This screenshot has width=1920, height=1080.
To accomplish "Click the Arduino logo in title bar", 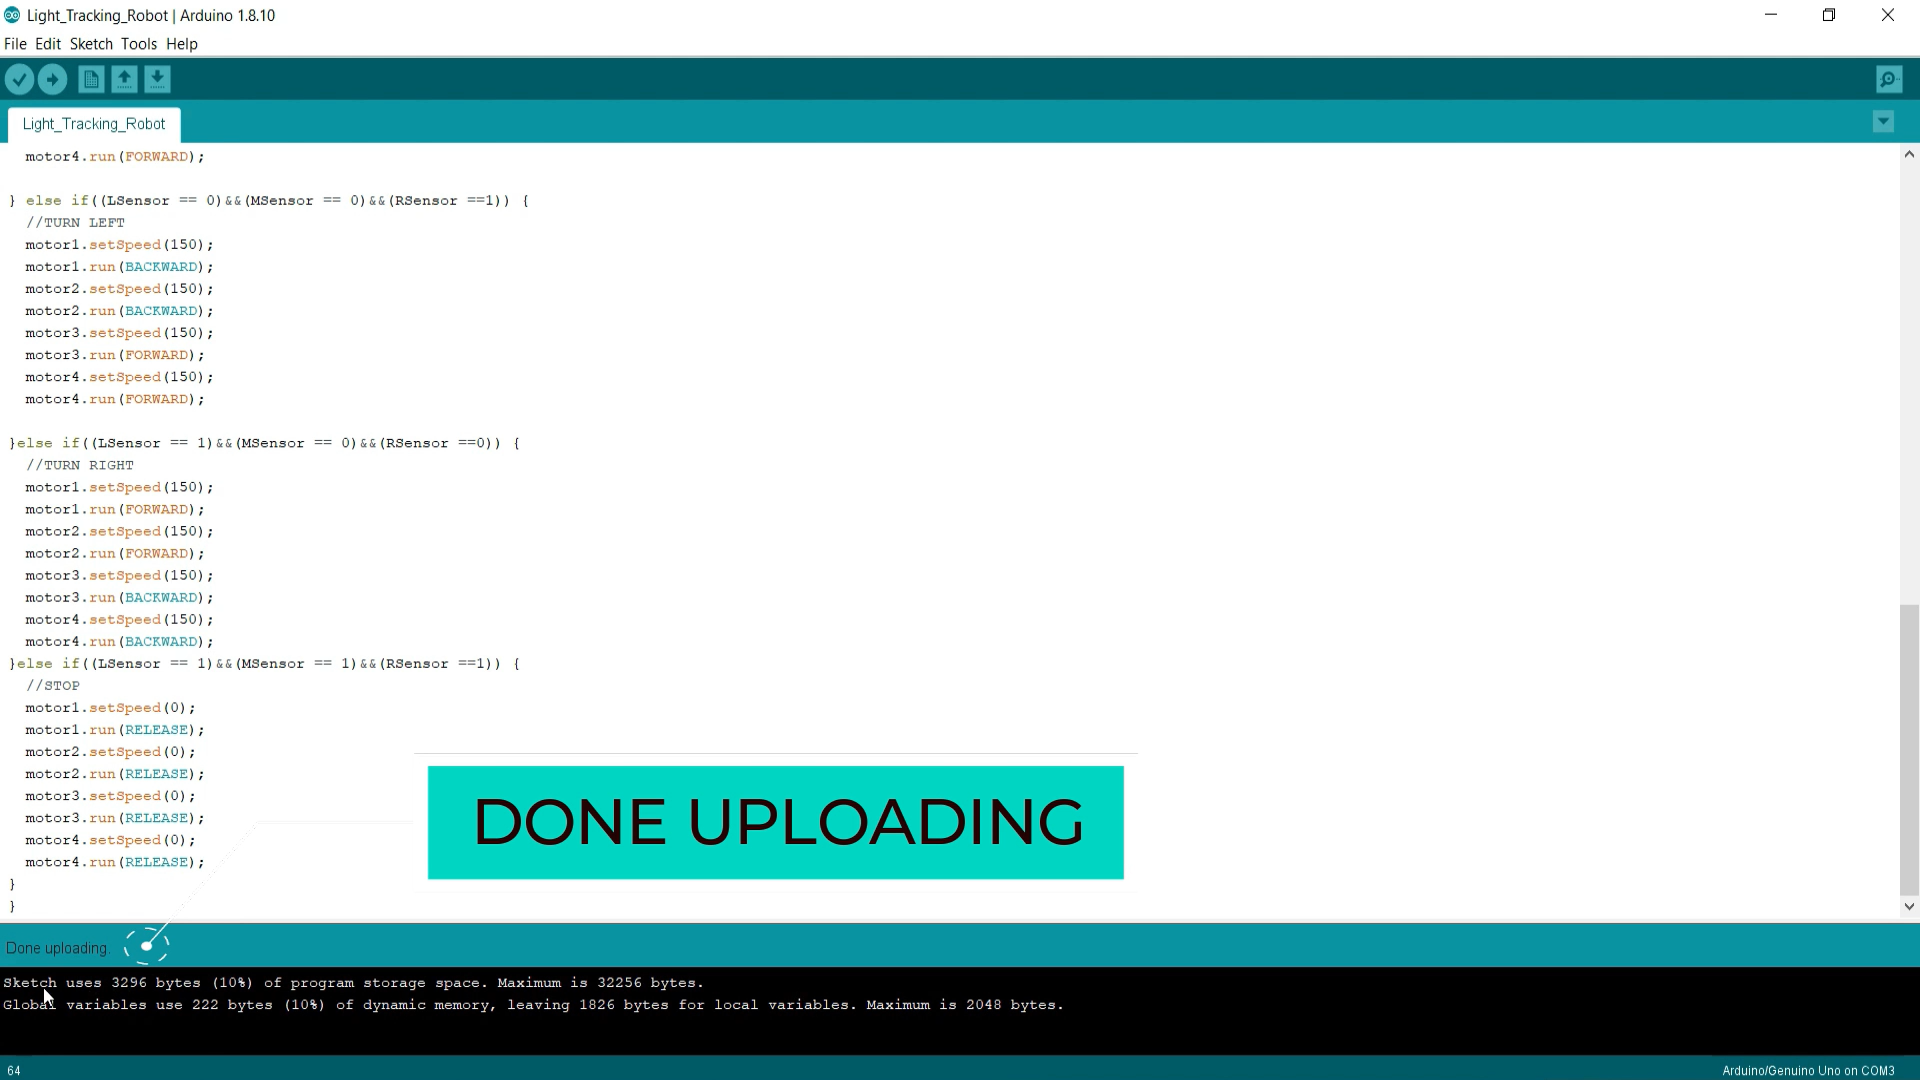I will click(12, 15).
